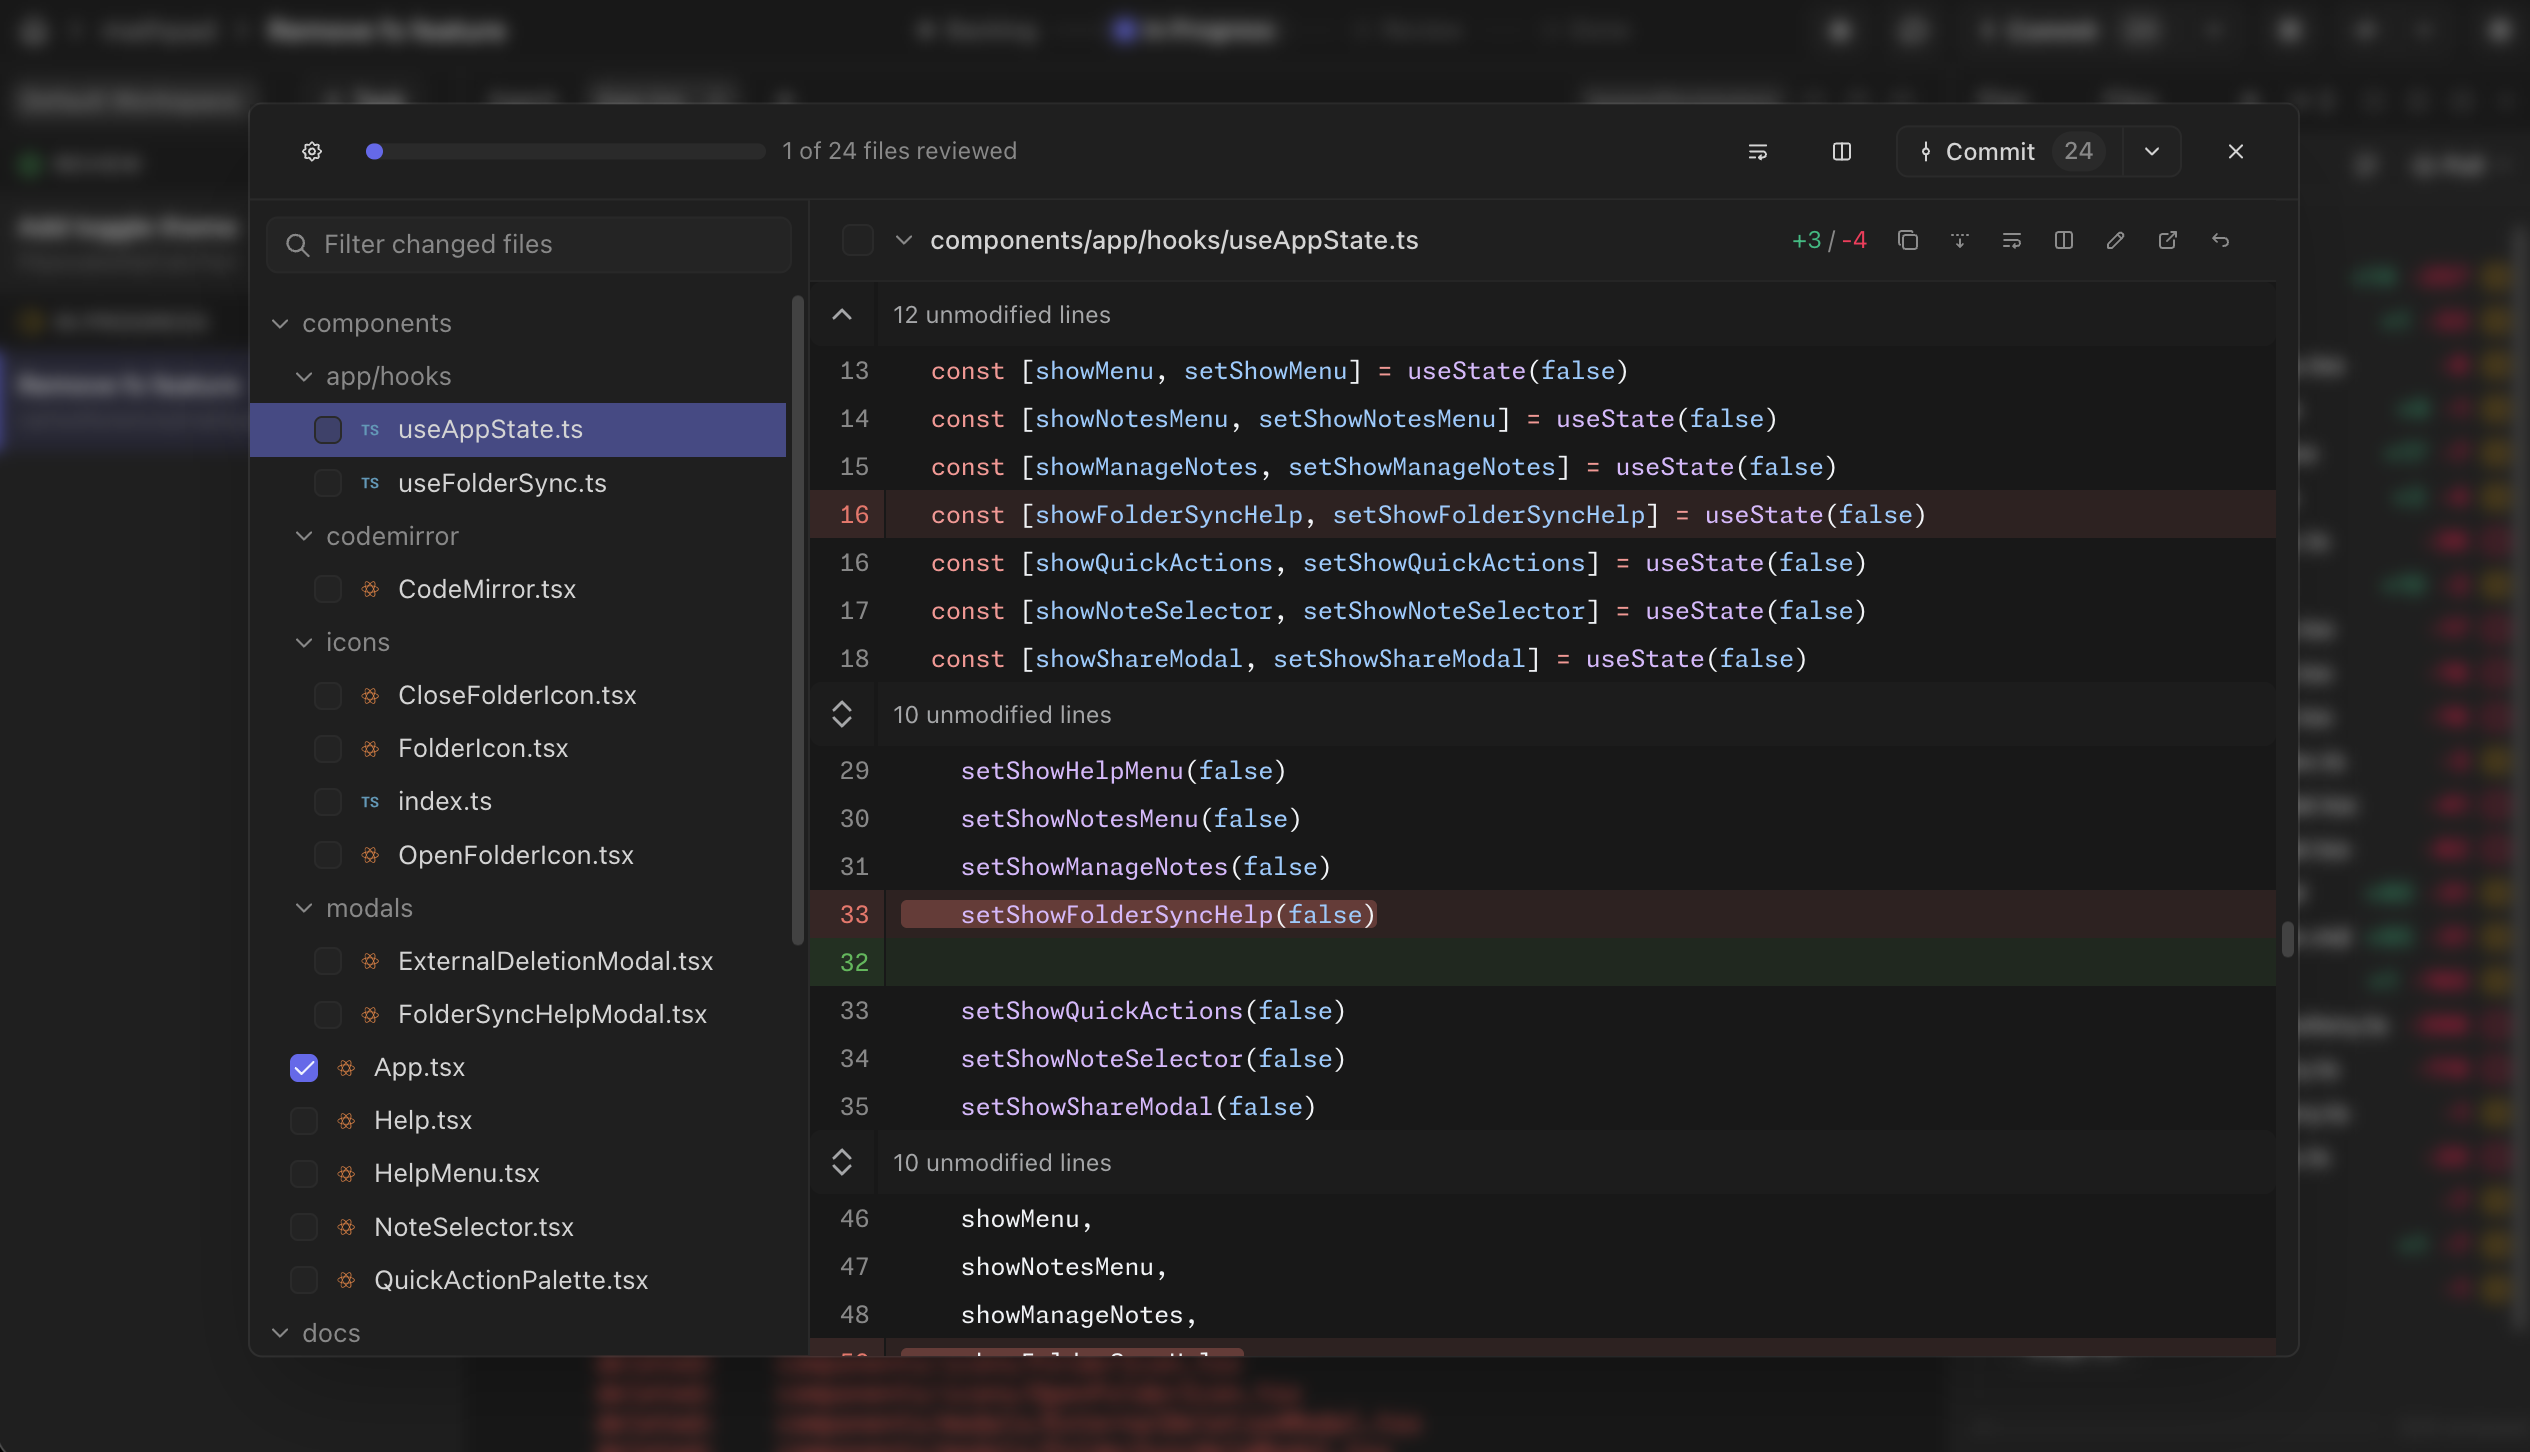2530x1452 pixels.
Task: Collapse the useAppState.ts diff chevron
Action: coord(903,240)
